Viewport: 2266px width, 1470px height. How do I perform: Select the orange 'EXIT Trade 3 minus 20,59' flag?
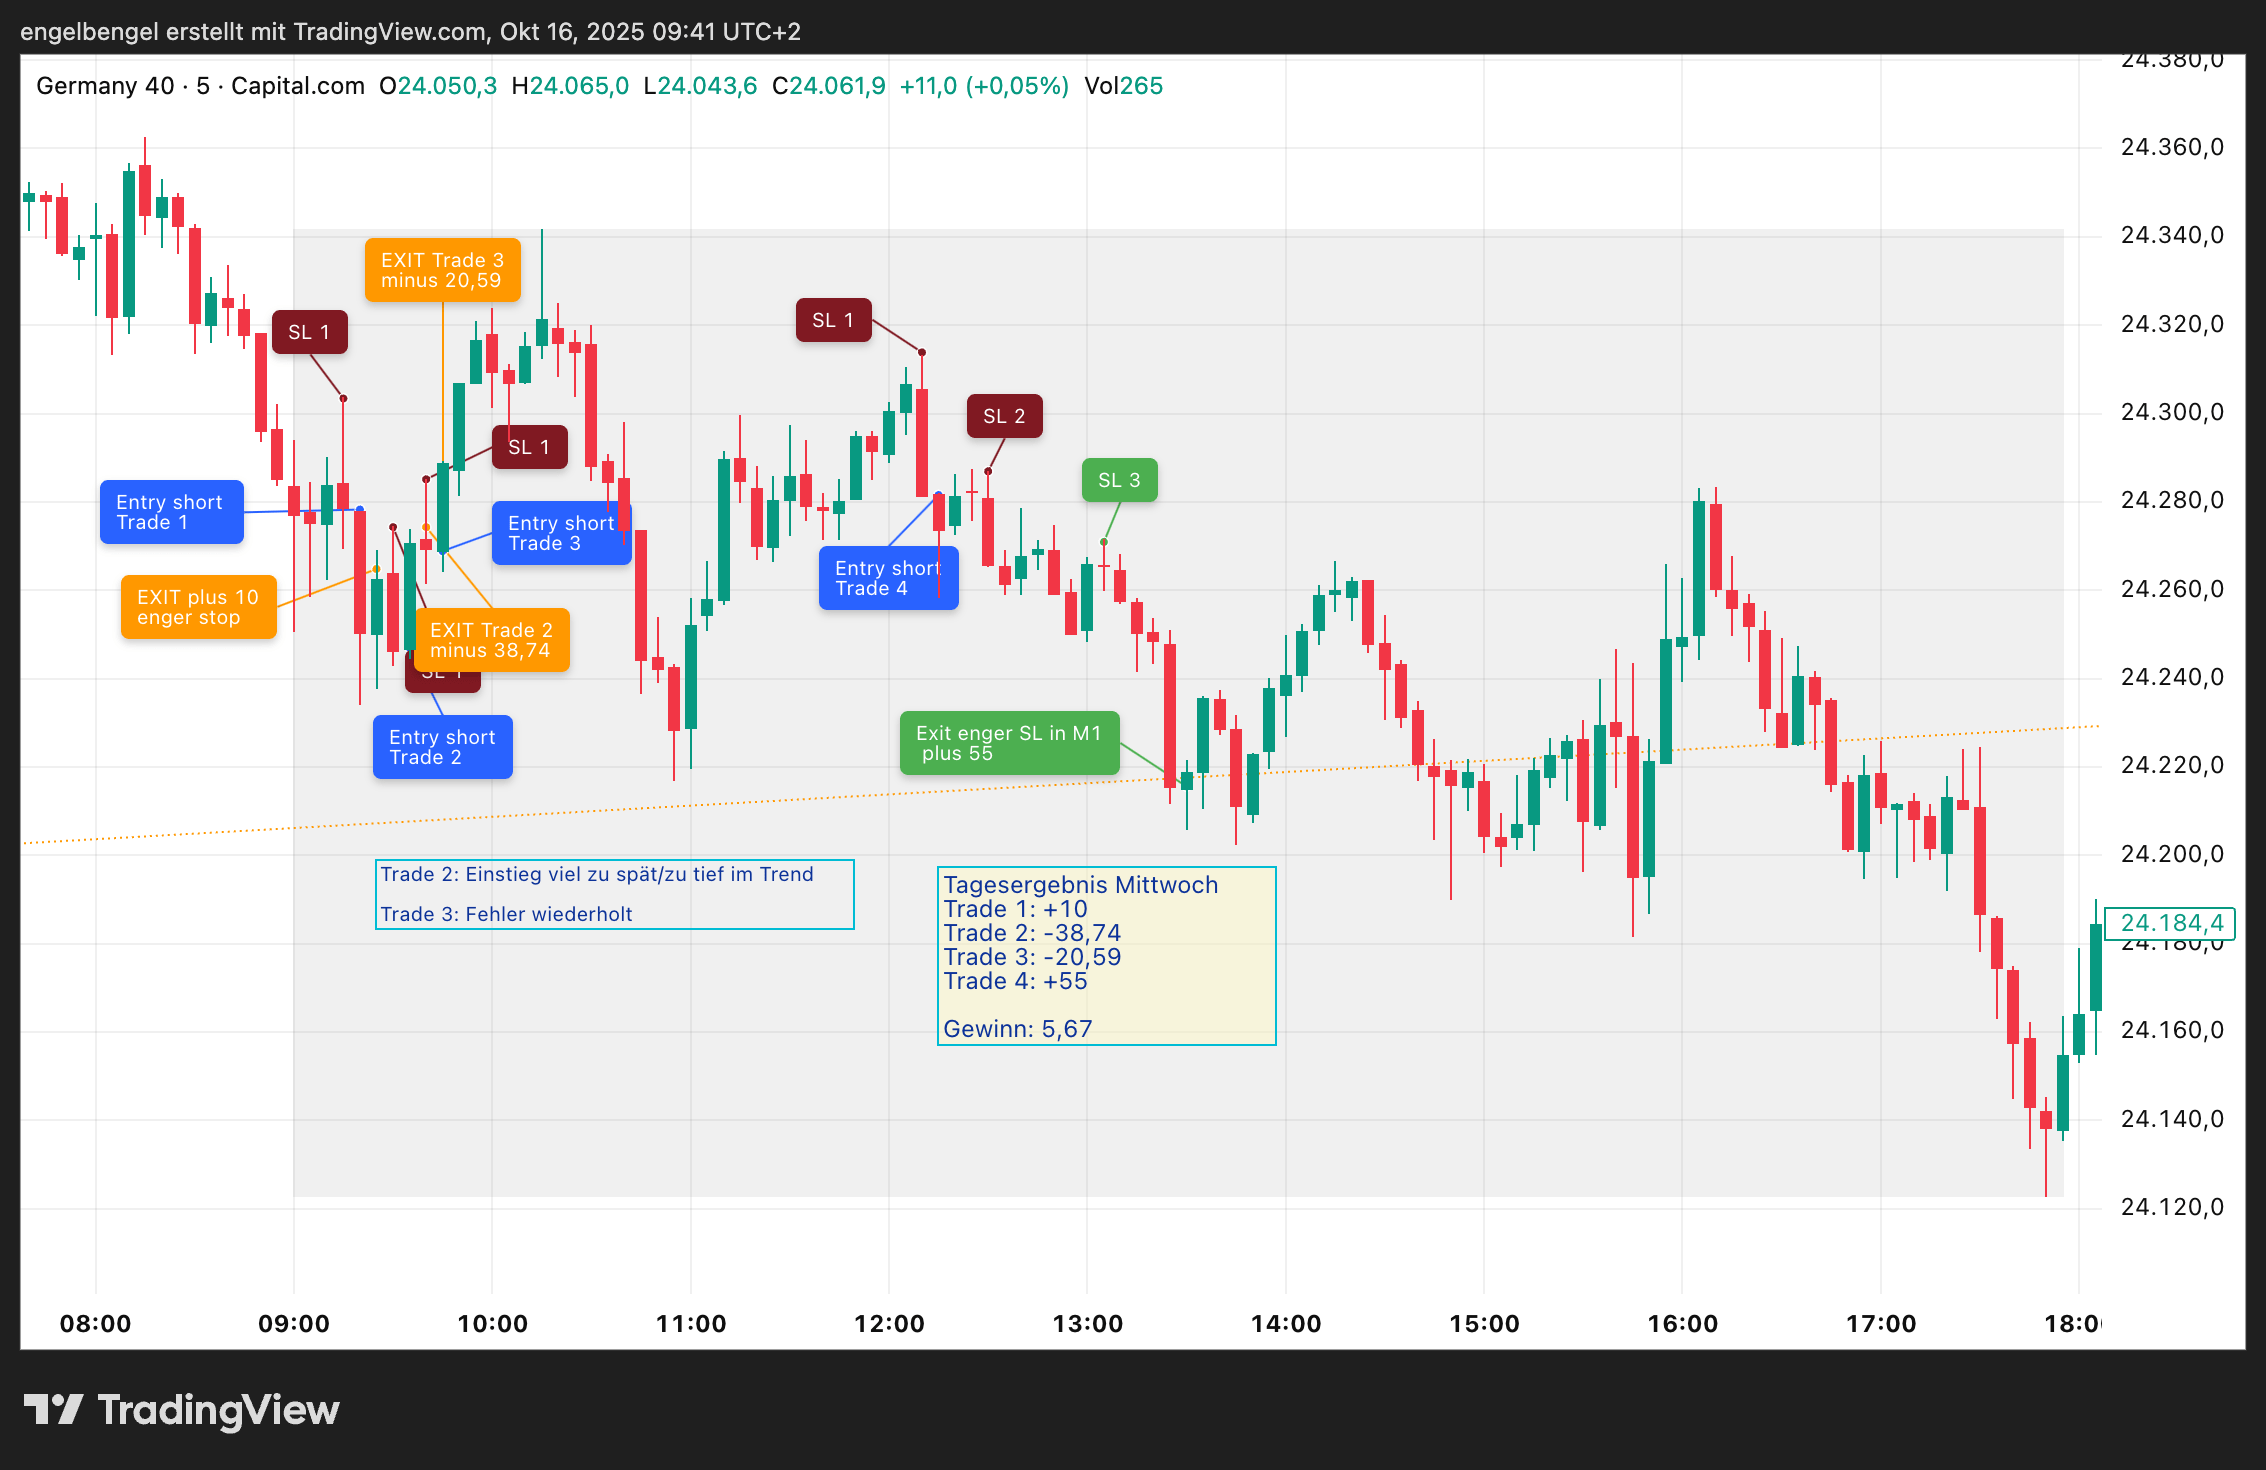pyautogui.click(x=443, y=269)
